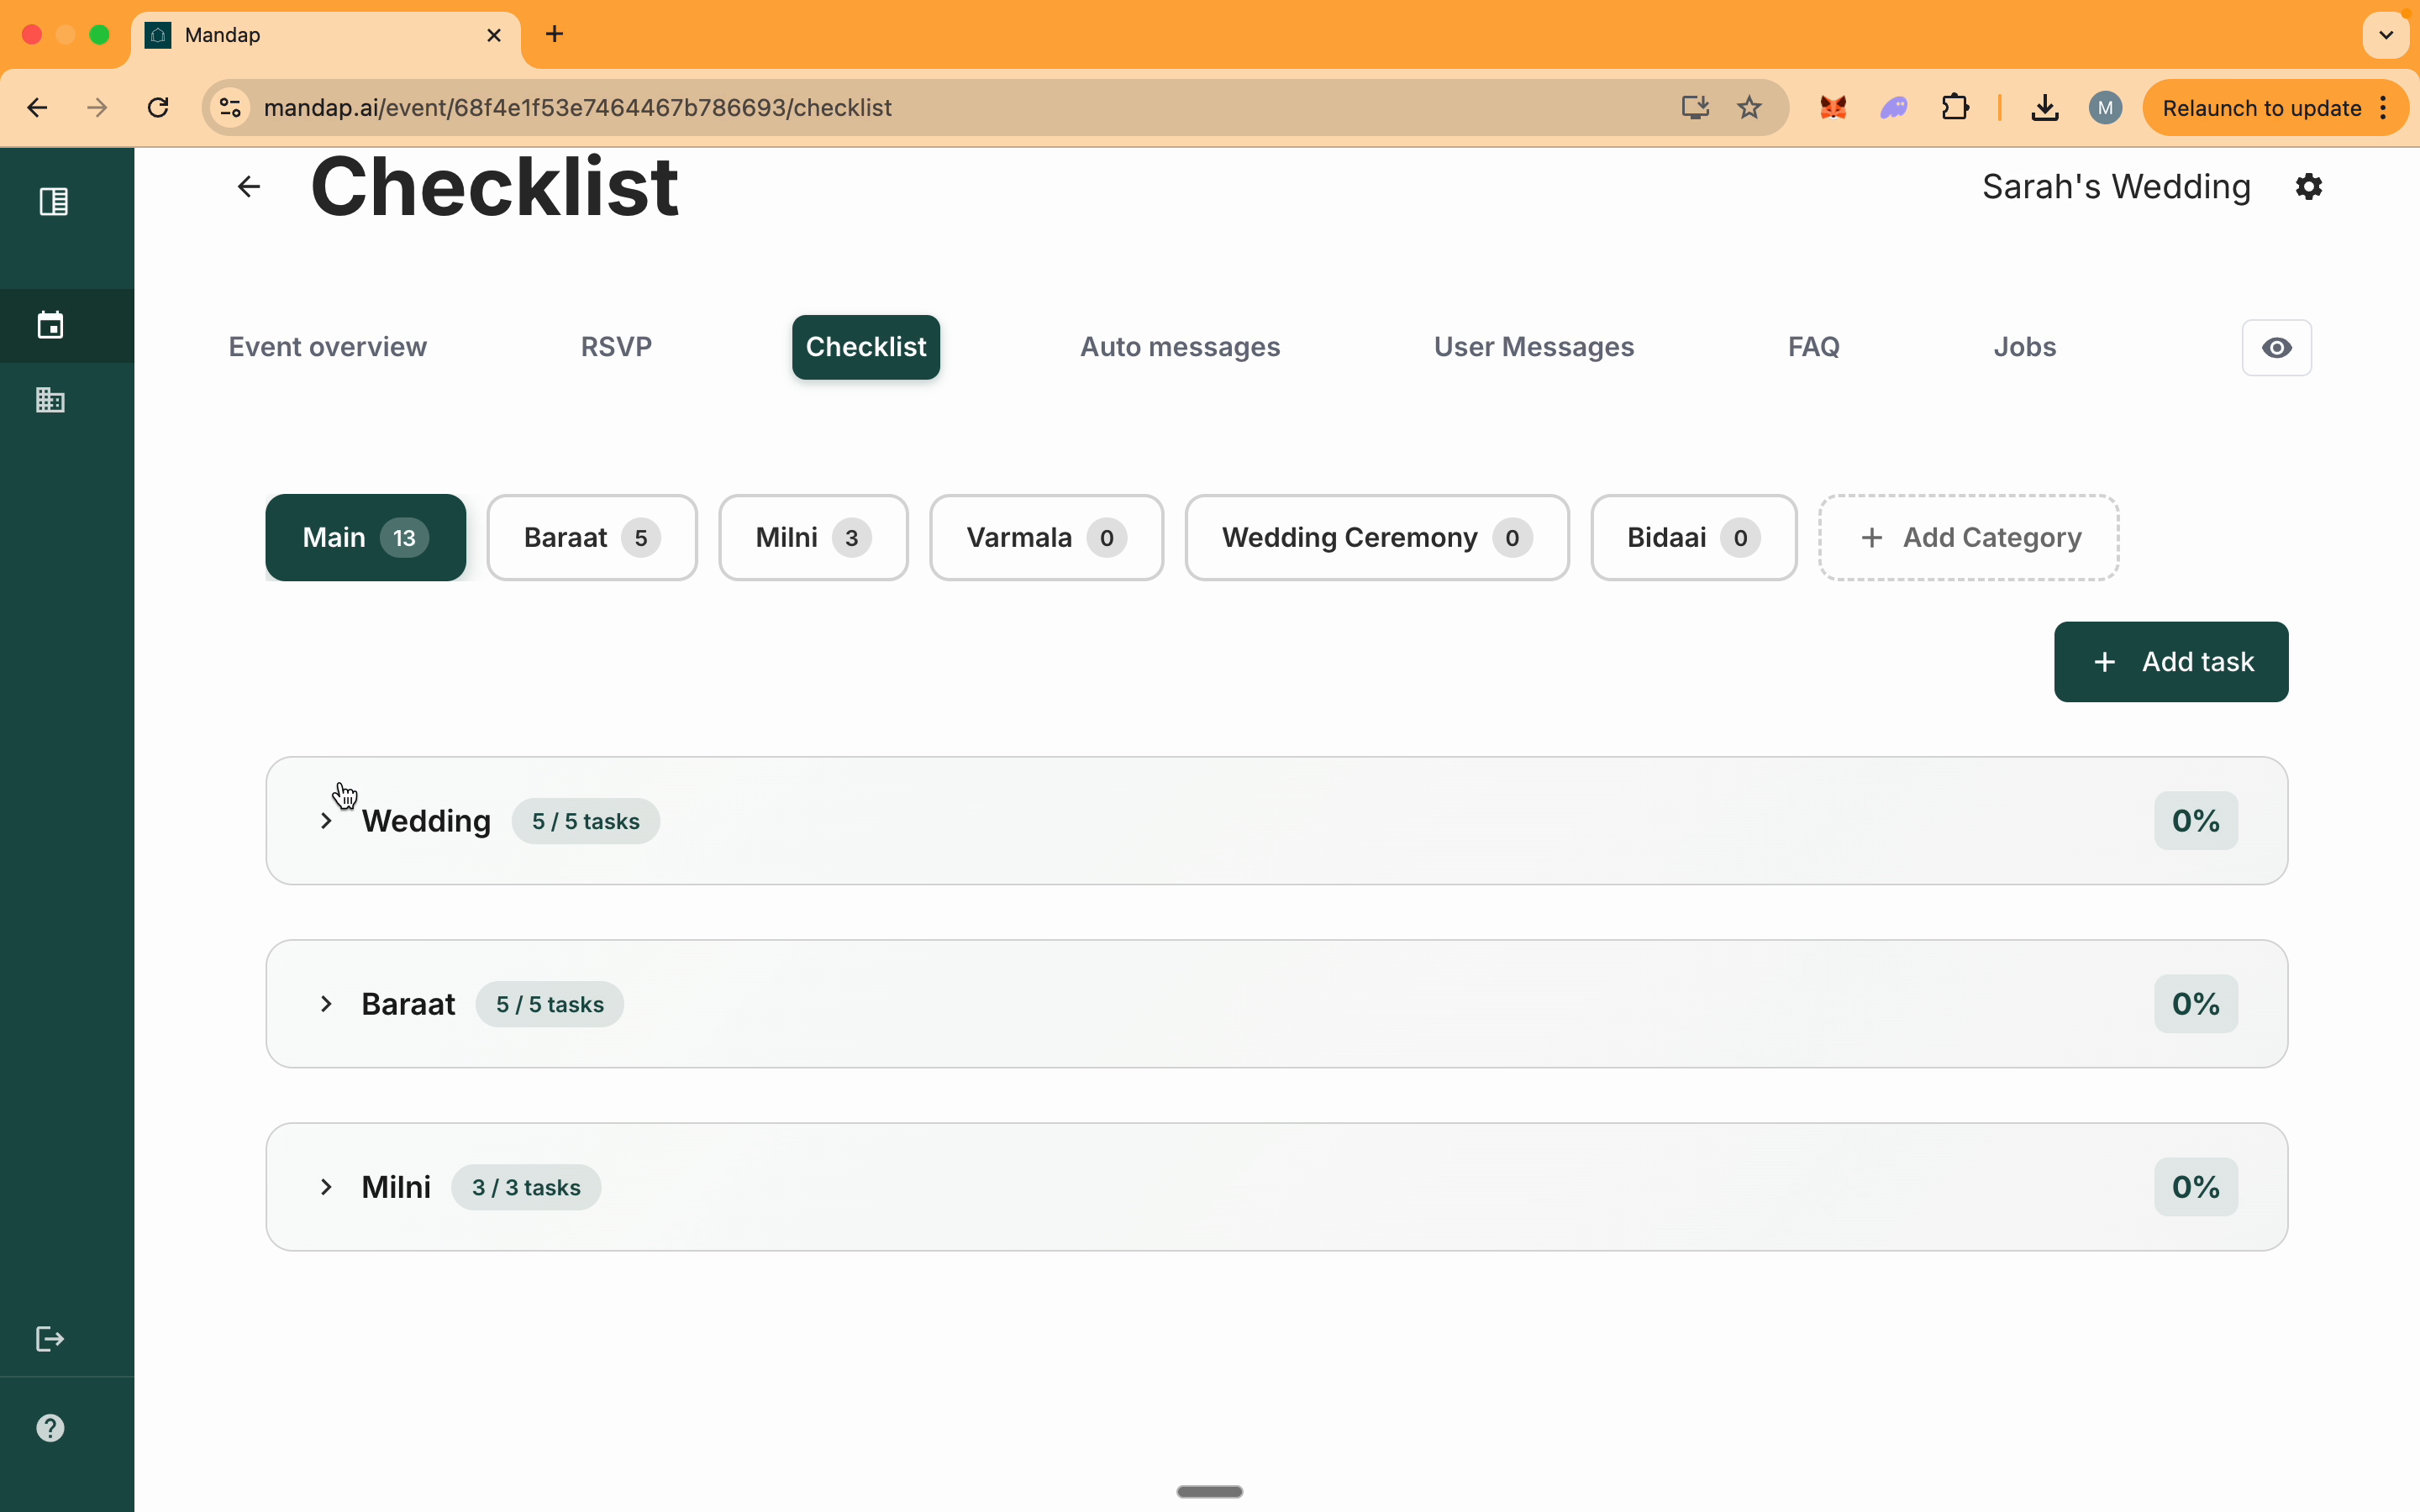
Task: Expand the Wedding task group
Action: click(x=327, y=821)
